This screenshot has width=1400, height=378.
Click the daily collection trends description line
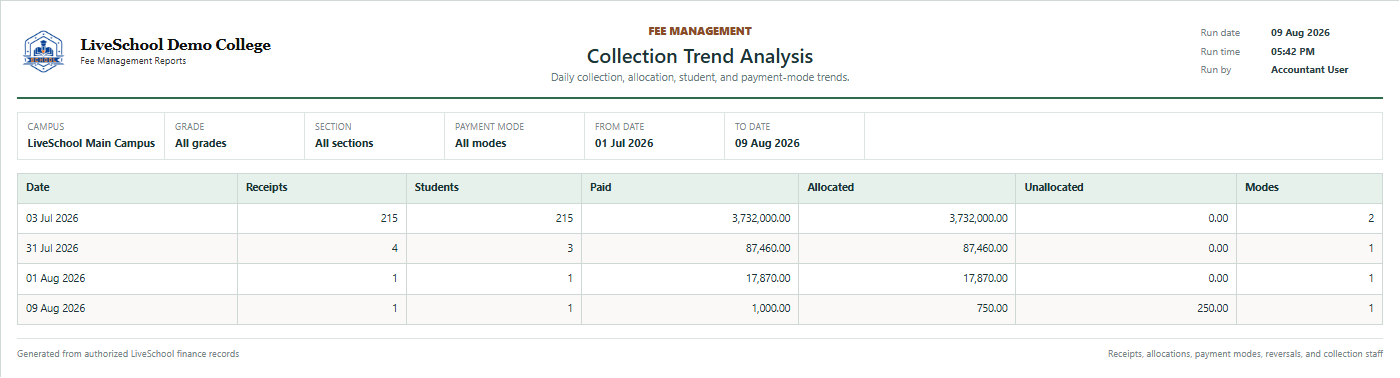pos(700,77)
